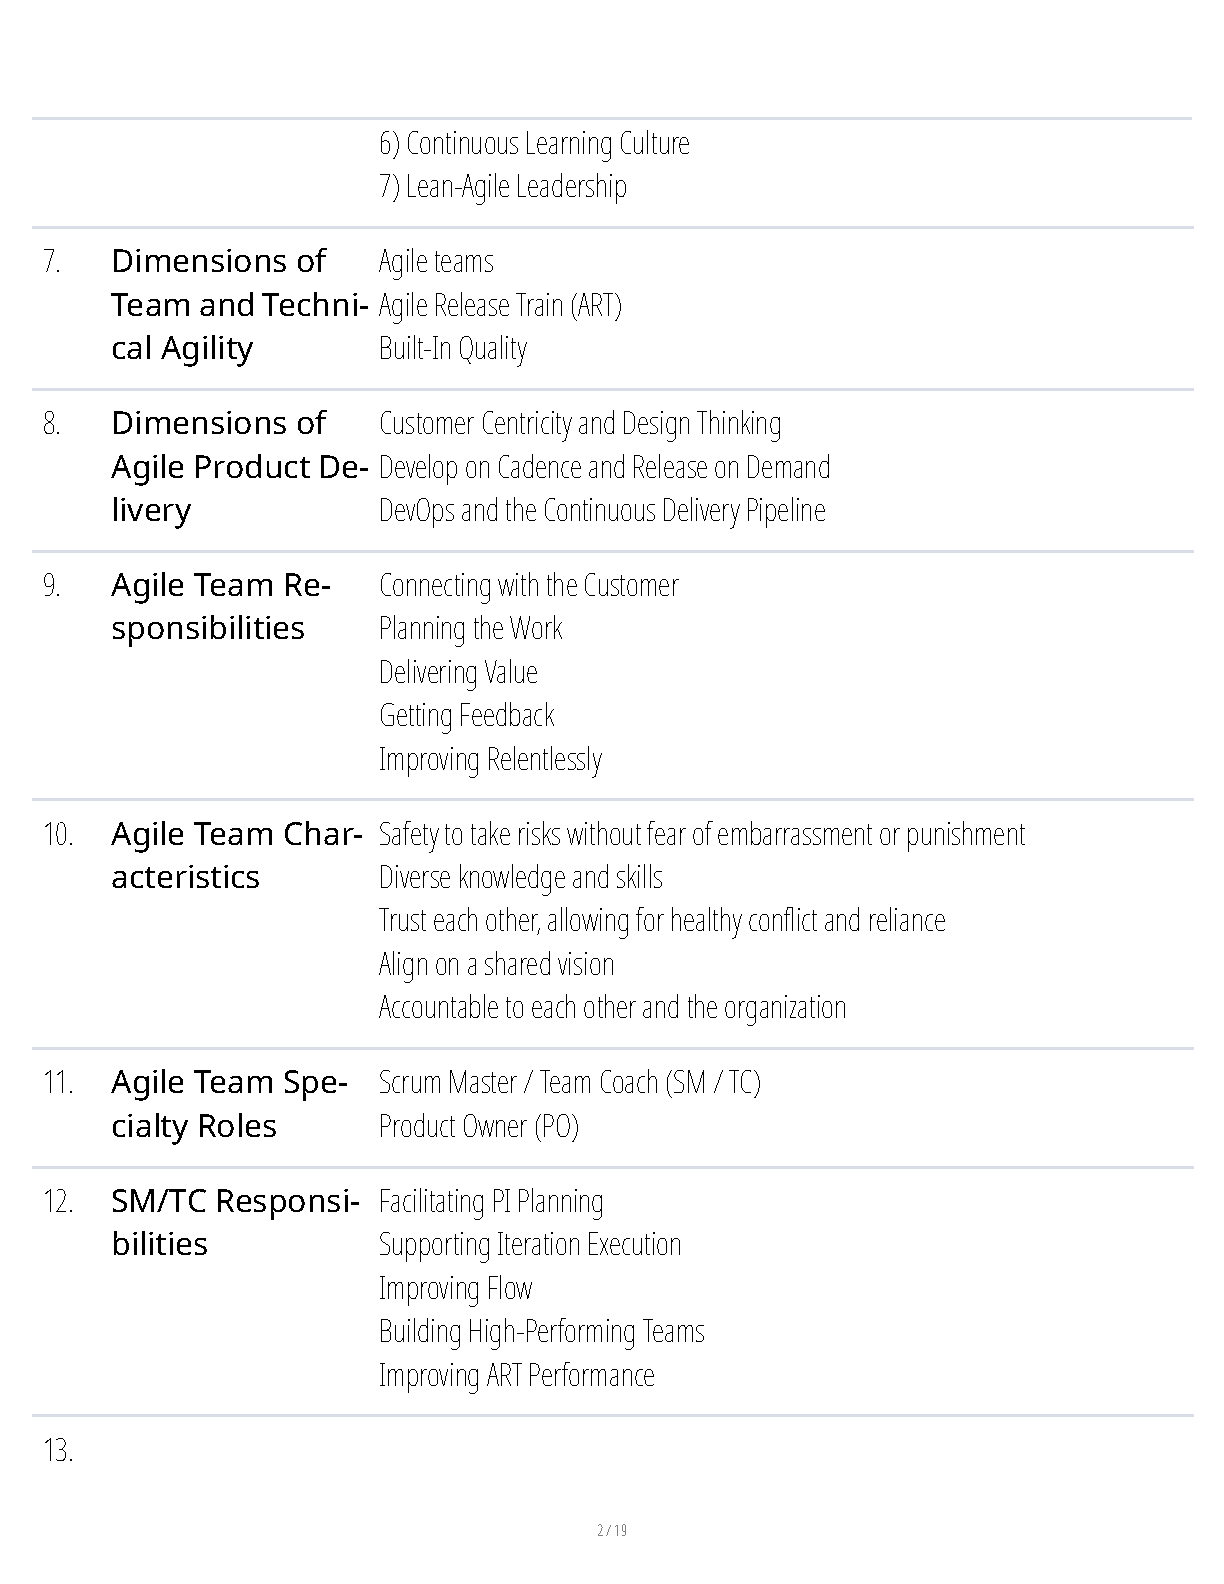The height and width of the screenshot is (1584, 1224).
Task: Select 'Customer Centricity and Design Thinking' line
Action: (580, 423)
